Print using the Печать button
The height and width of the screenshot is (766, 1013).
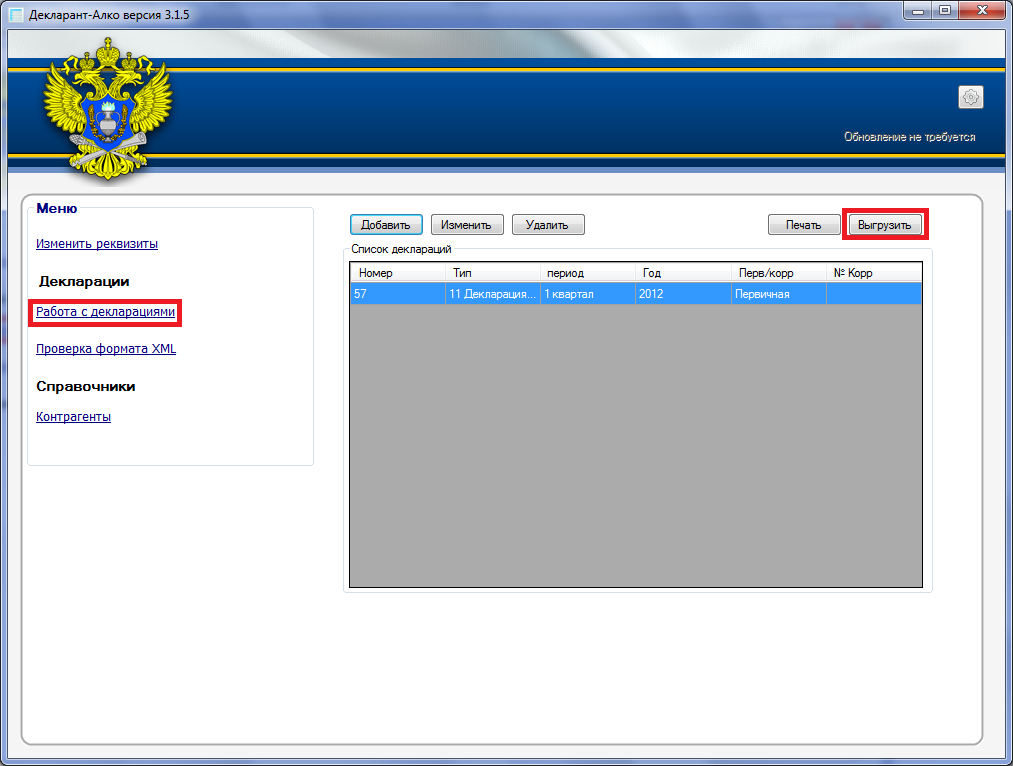coord(803,225)
